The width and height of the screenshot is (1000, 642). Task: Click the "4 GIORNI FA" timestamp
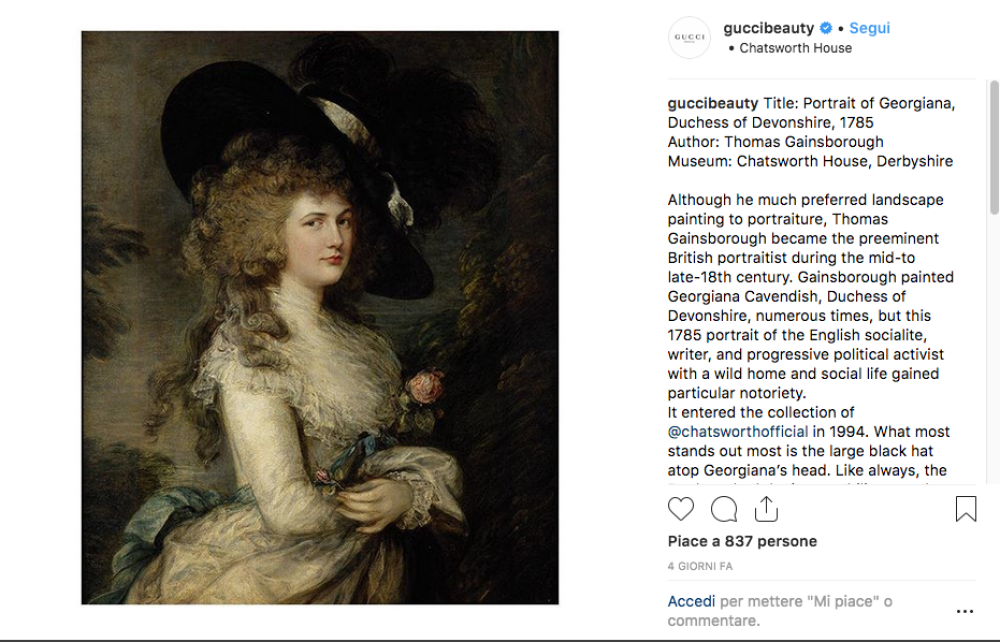tap(700, 566)
